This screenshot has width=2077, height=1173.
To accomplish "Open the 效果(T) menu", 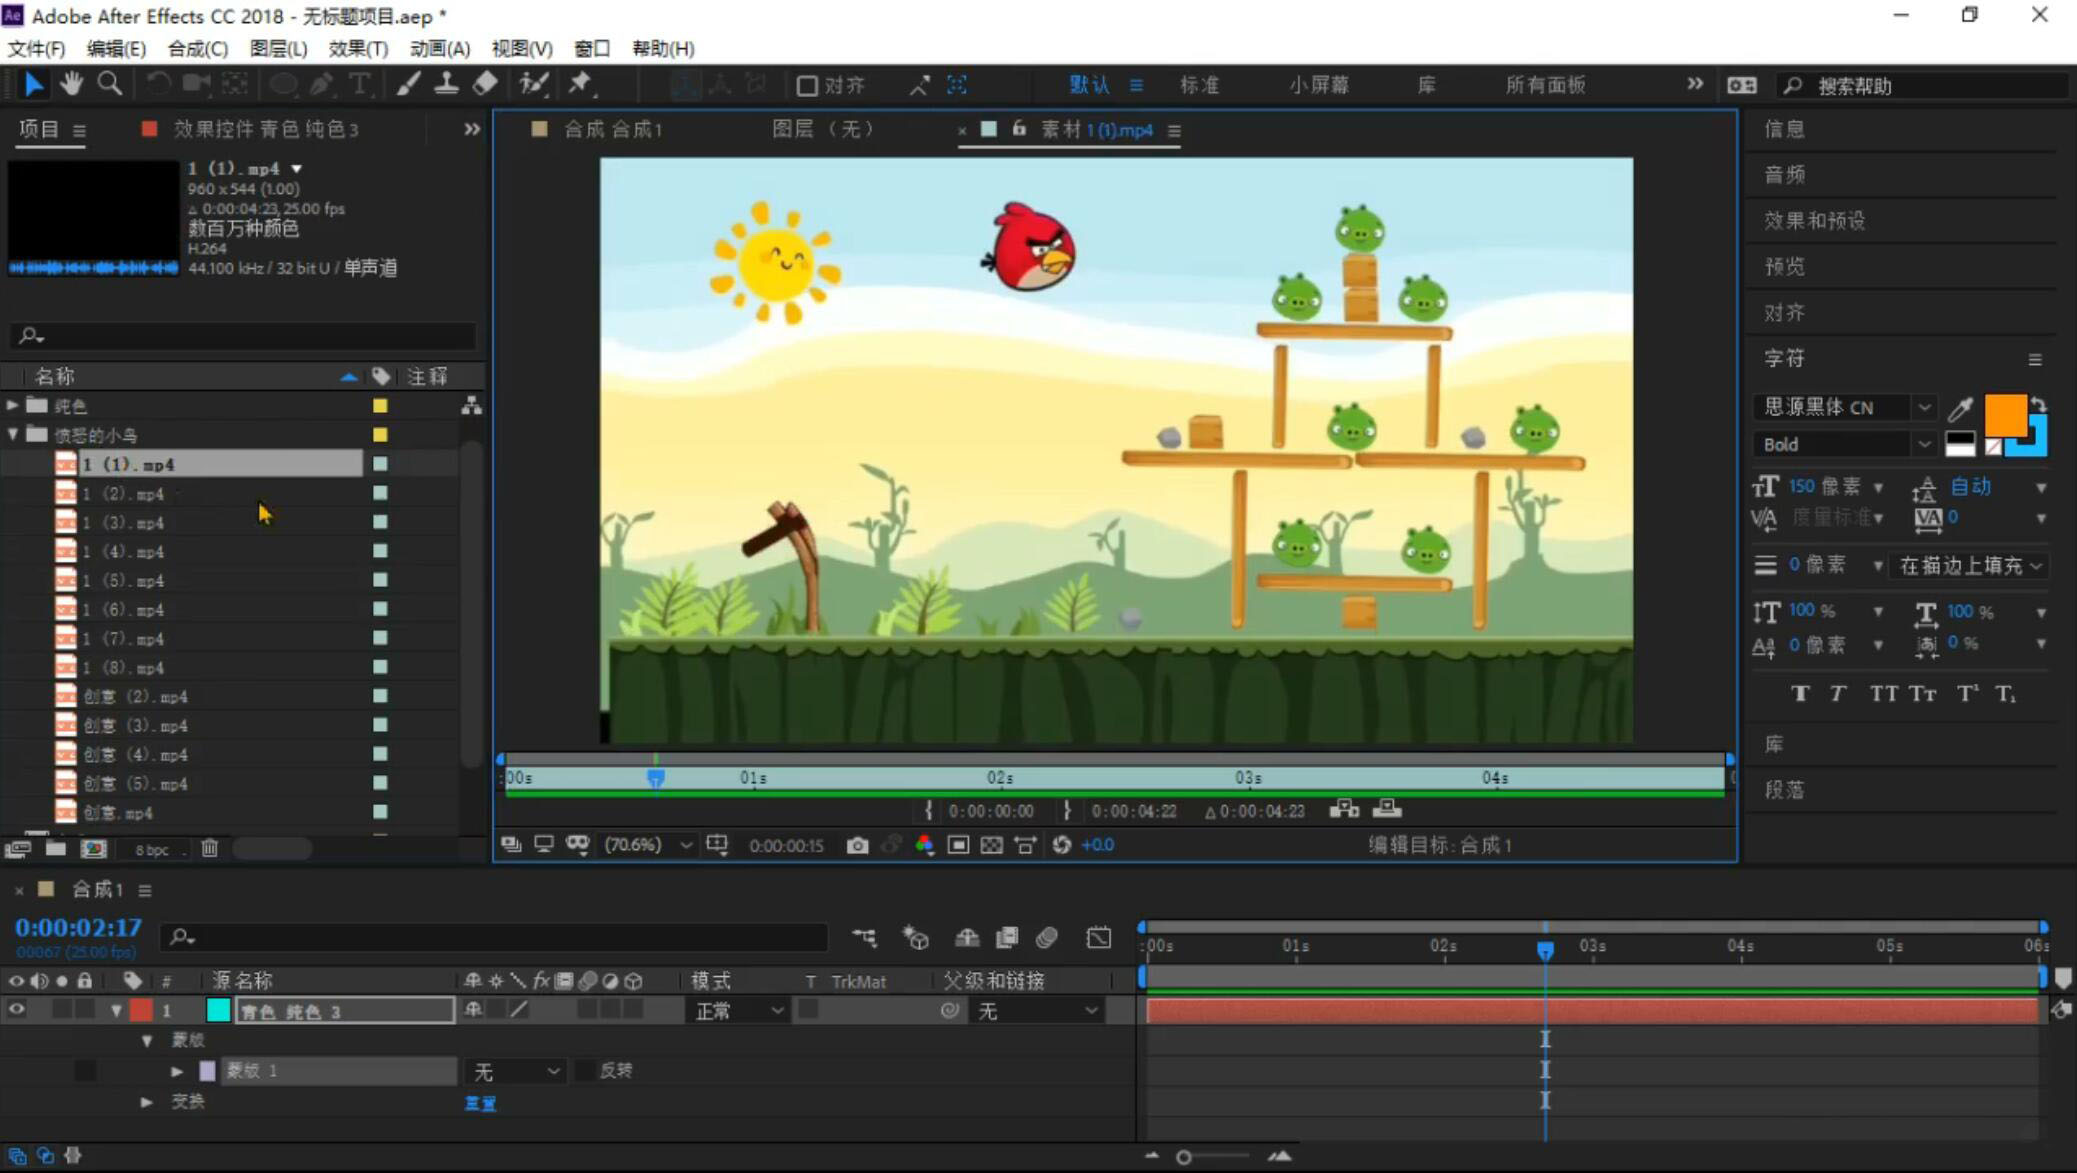I will point(358,49).
